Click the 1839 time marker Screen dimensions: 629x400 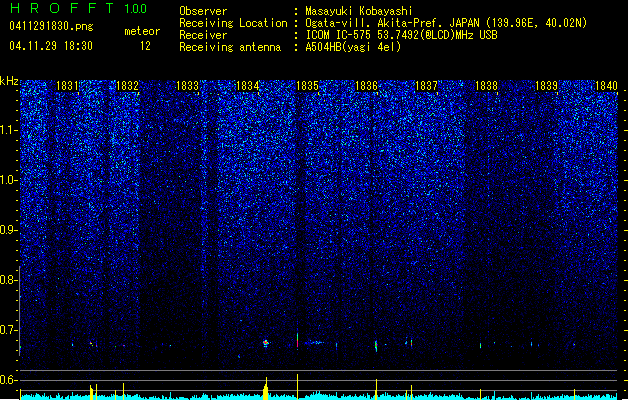[x=546, y=85]
